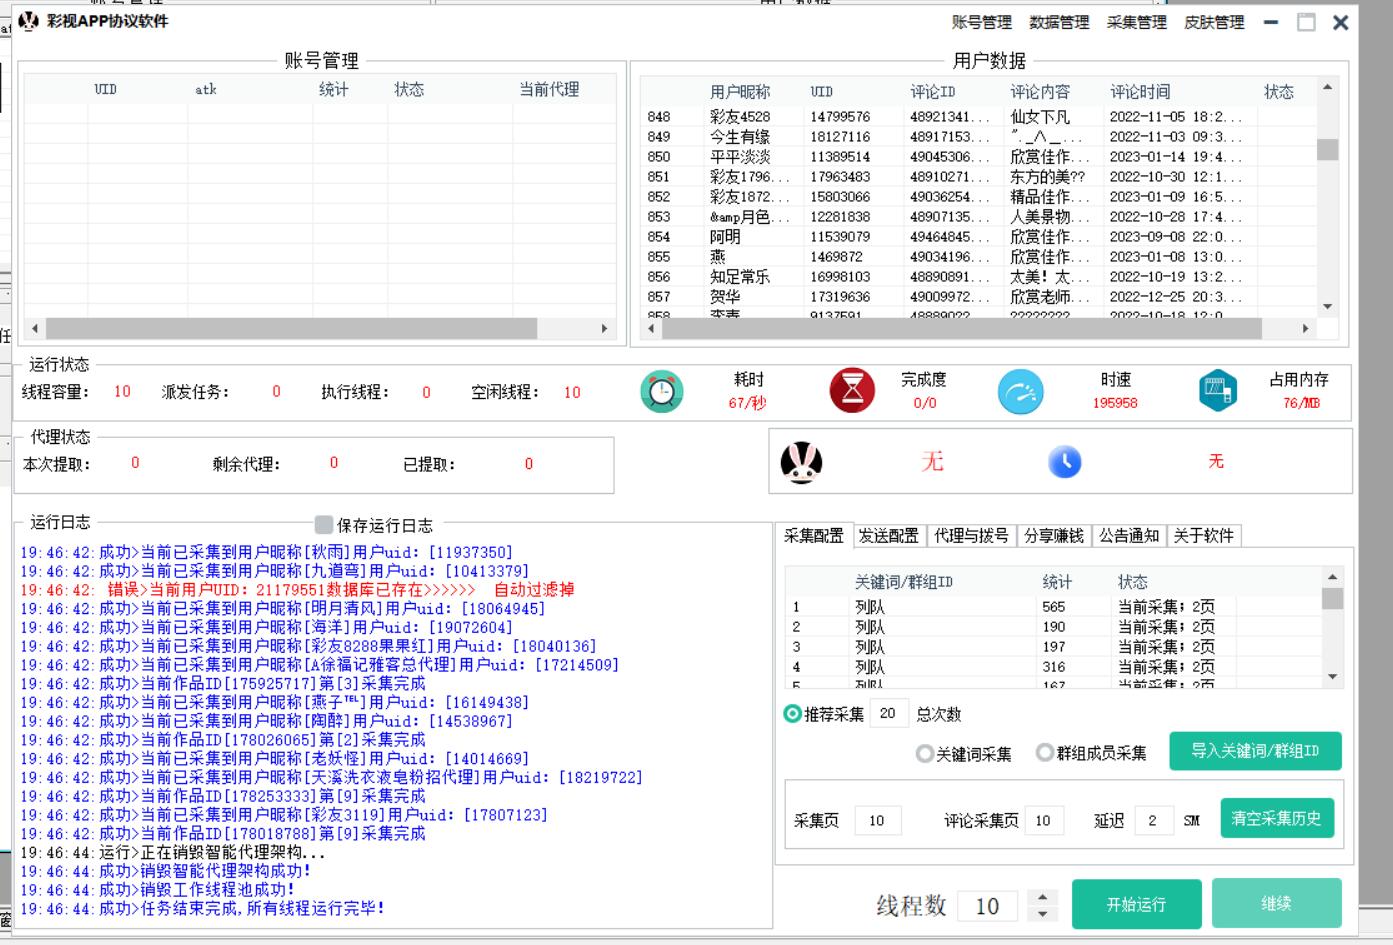Screen dimensions: 1393x945
Task: Click the green alarm clock 耗时 icon
Action: [661, 392]
